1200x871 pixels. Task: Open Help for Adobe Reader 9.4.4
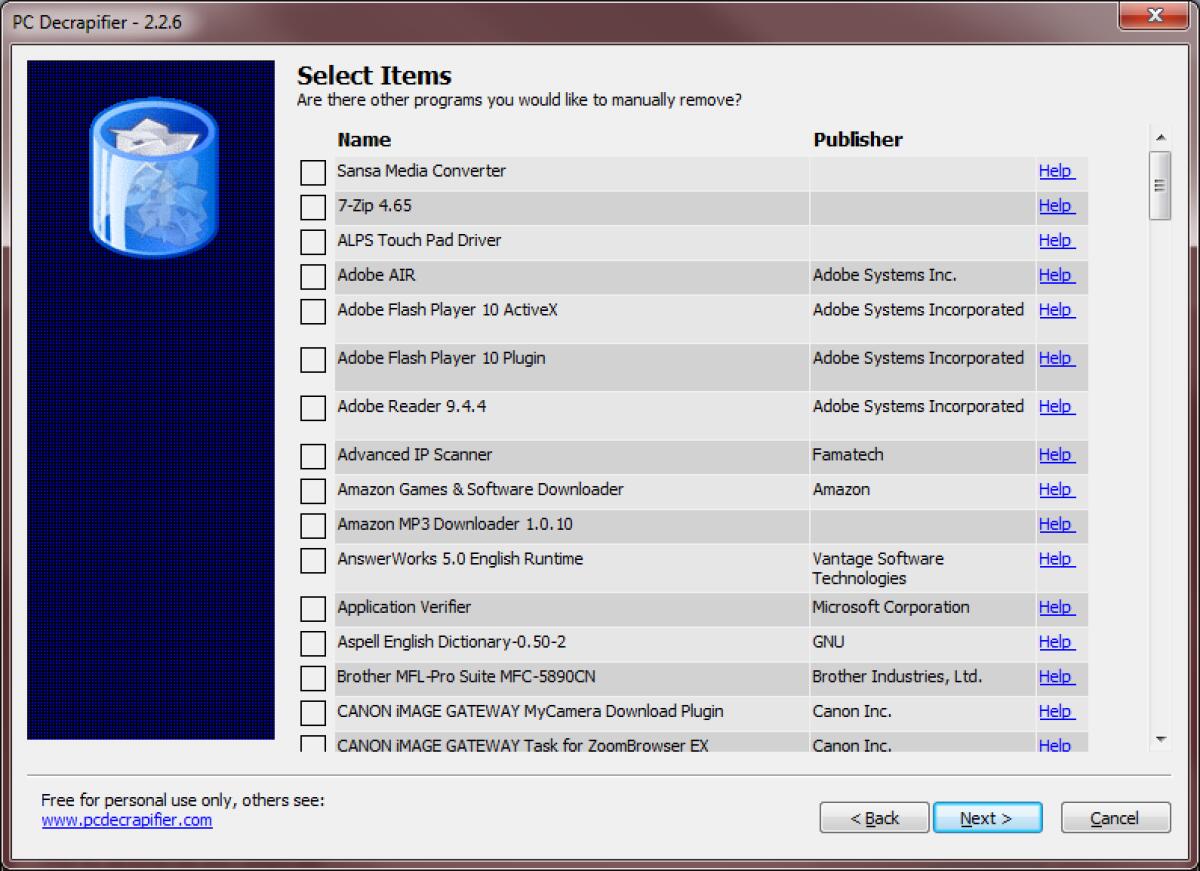1056,407
